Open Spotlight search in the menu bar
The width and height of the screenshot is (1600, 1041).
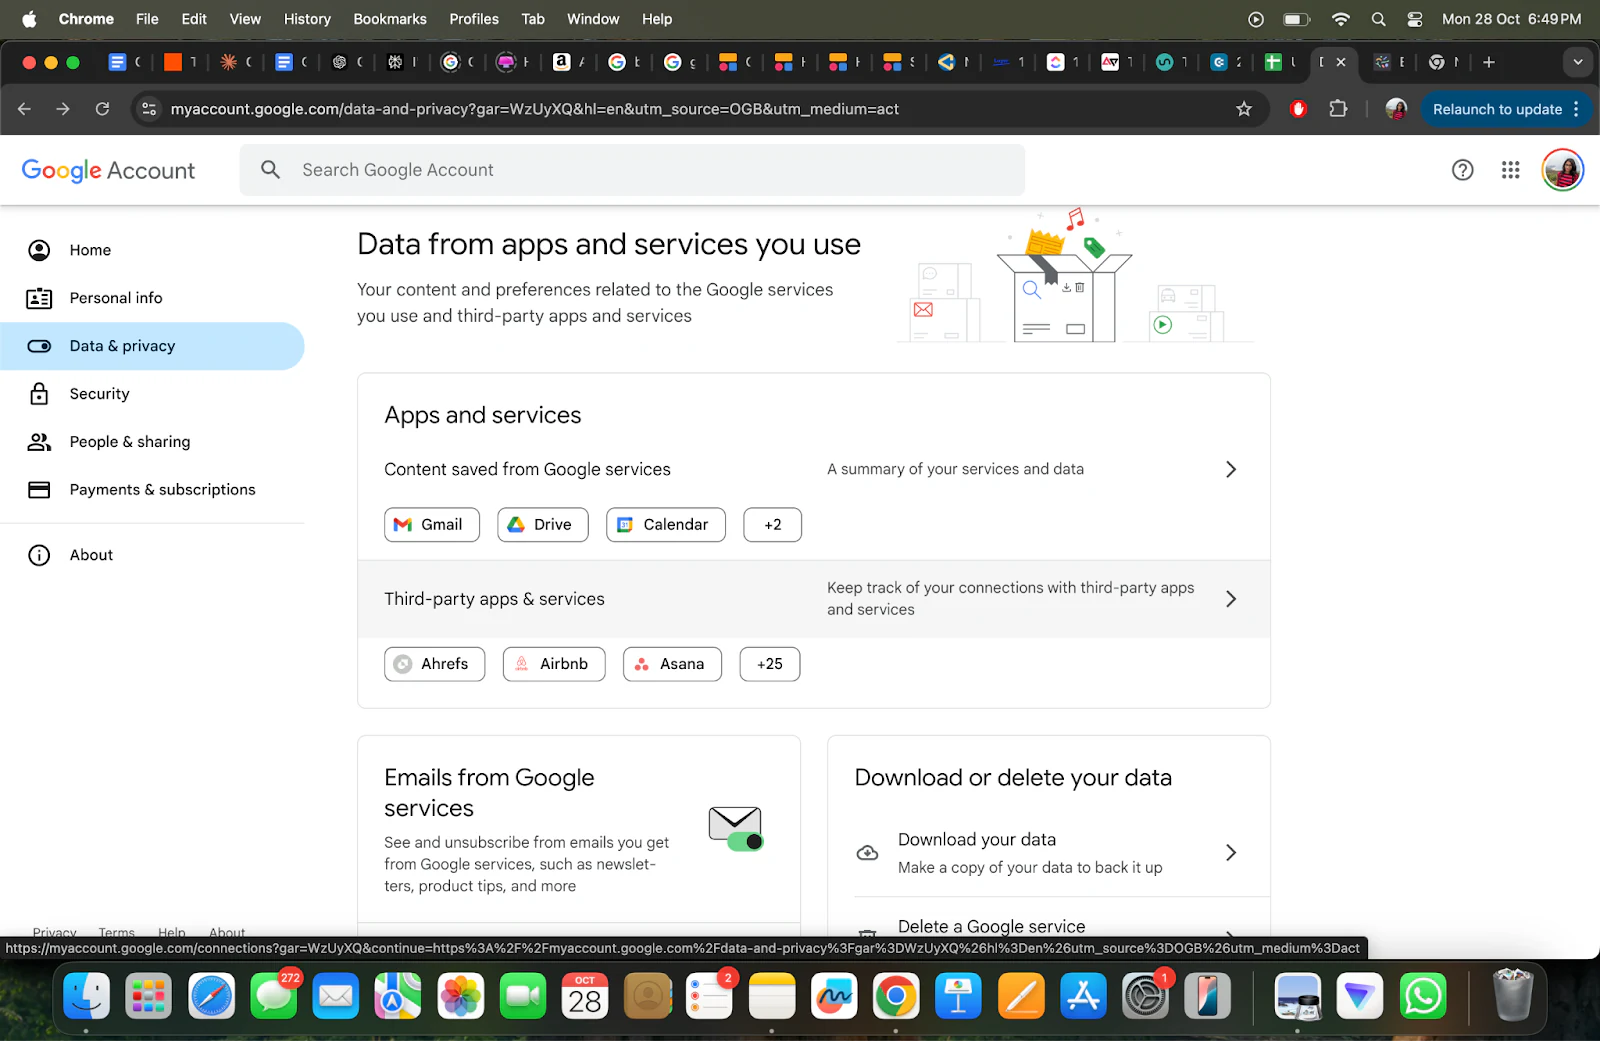coord(1378,19)
